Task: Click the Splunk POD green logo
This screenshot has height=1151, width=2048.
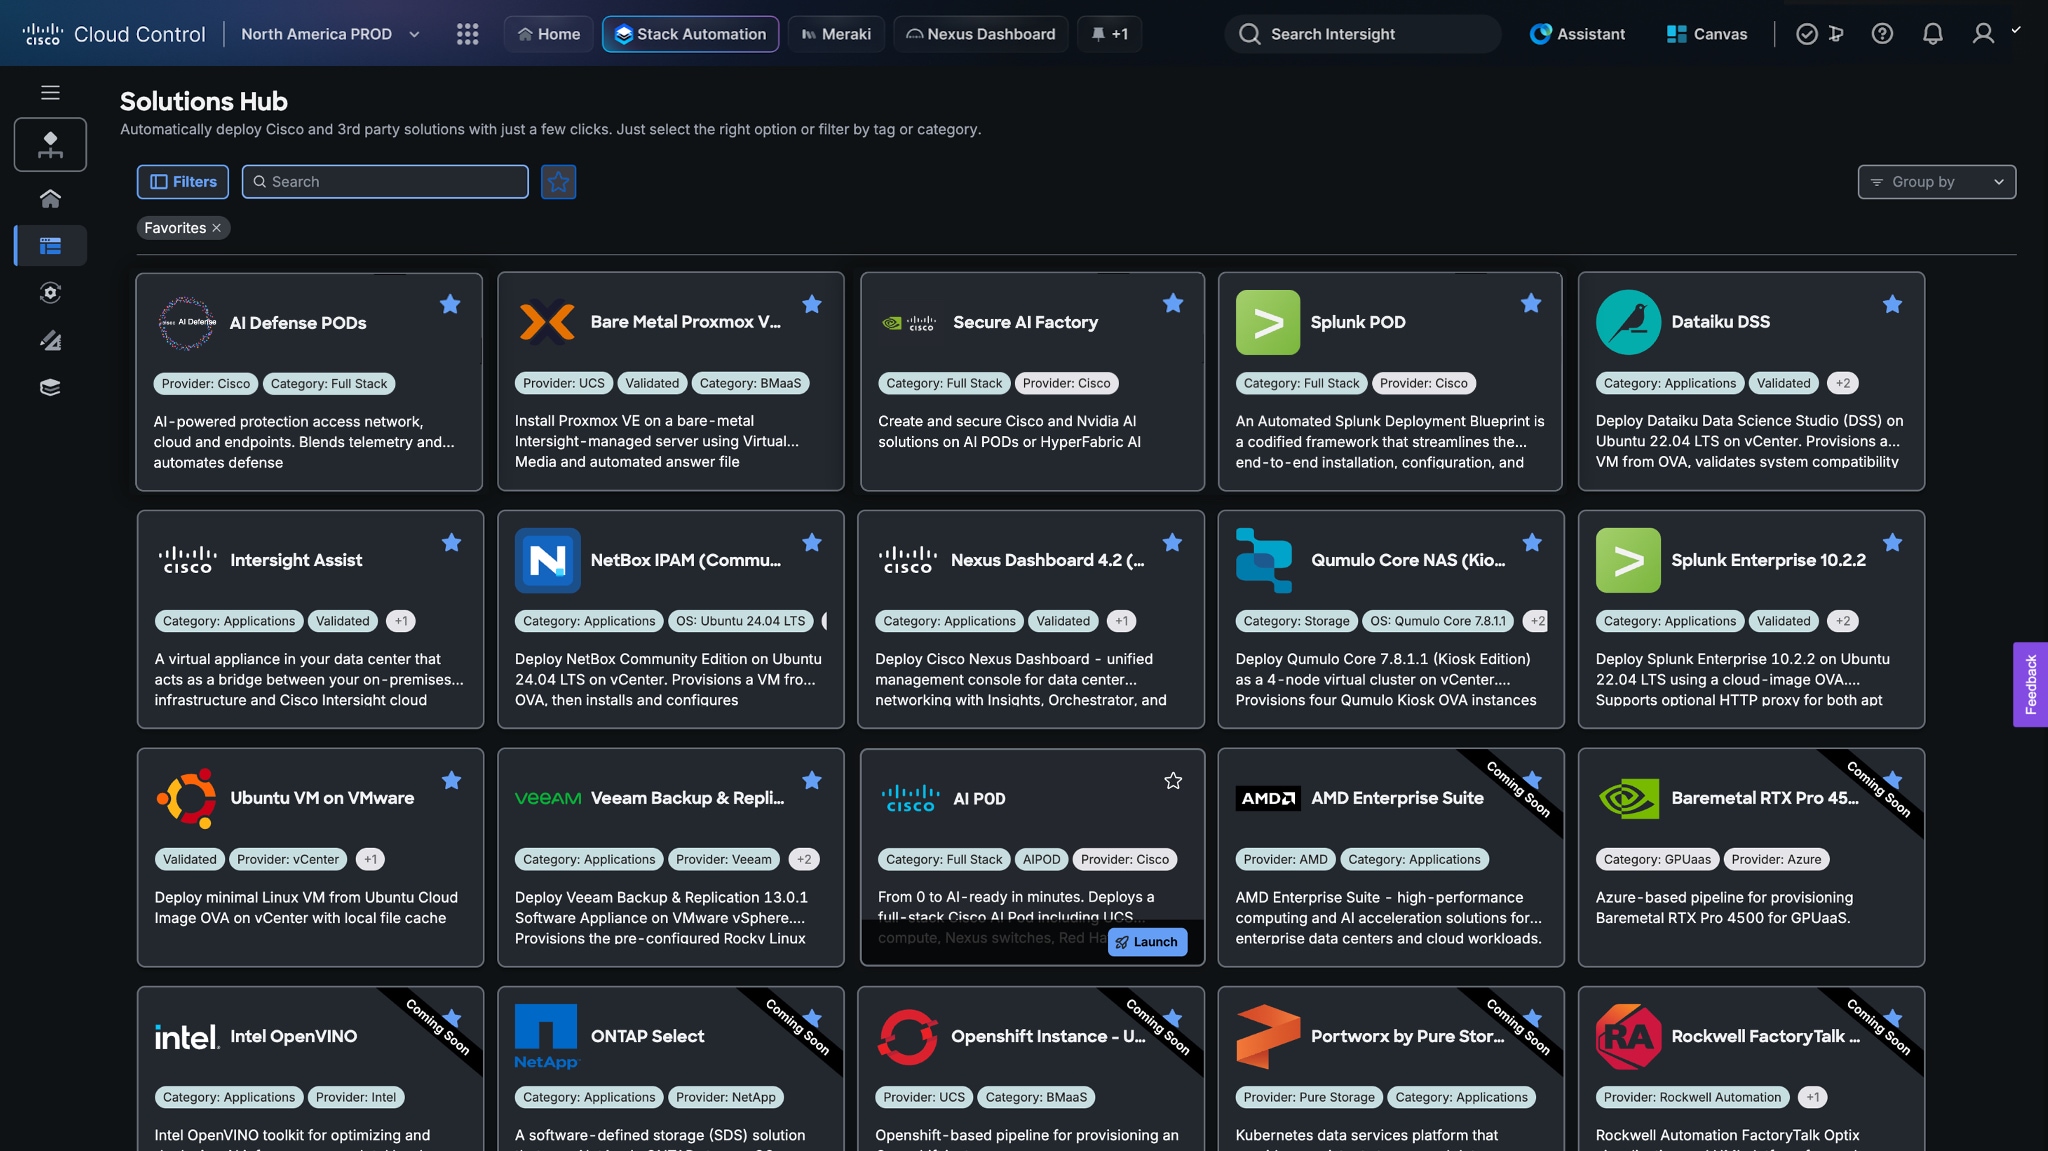Action: [1267, 322]
